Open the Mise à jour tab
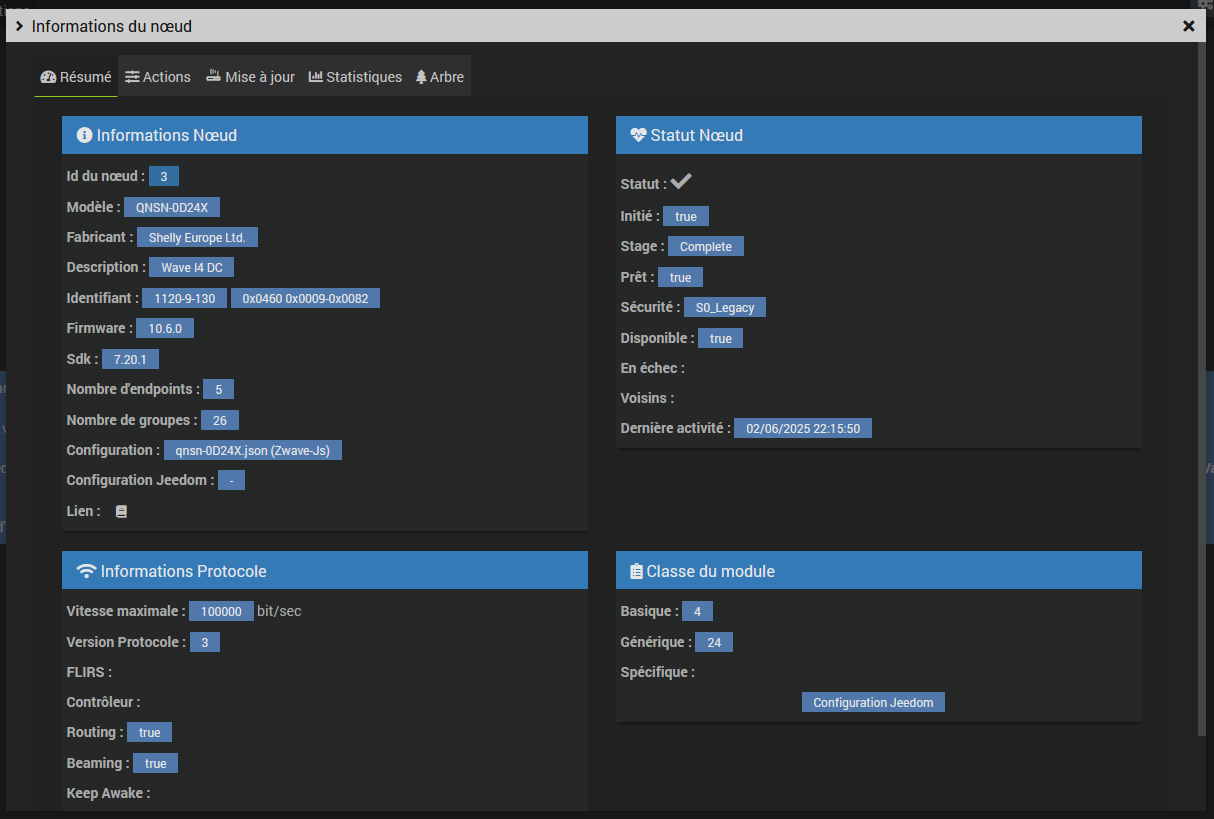 251,77
